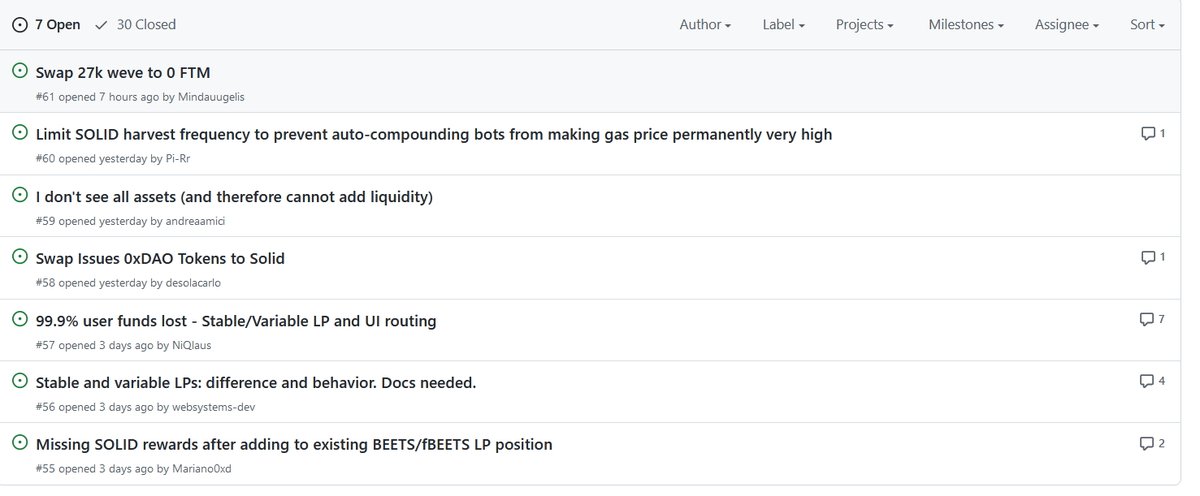
Task: Open the 7 comments on '99.9% user funds lost'
Action: pos(1152,319)
